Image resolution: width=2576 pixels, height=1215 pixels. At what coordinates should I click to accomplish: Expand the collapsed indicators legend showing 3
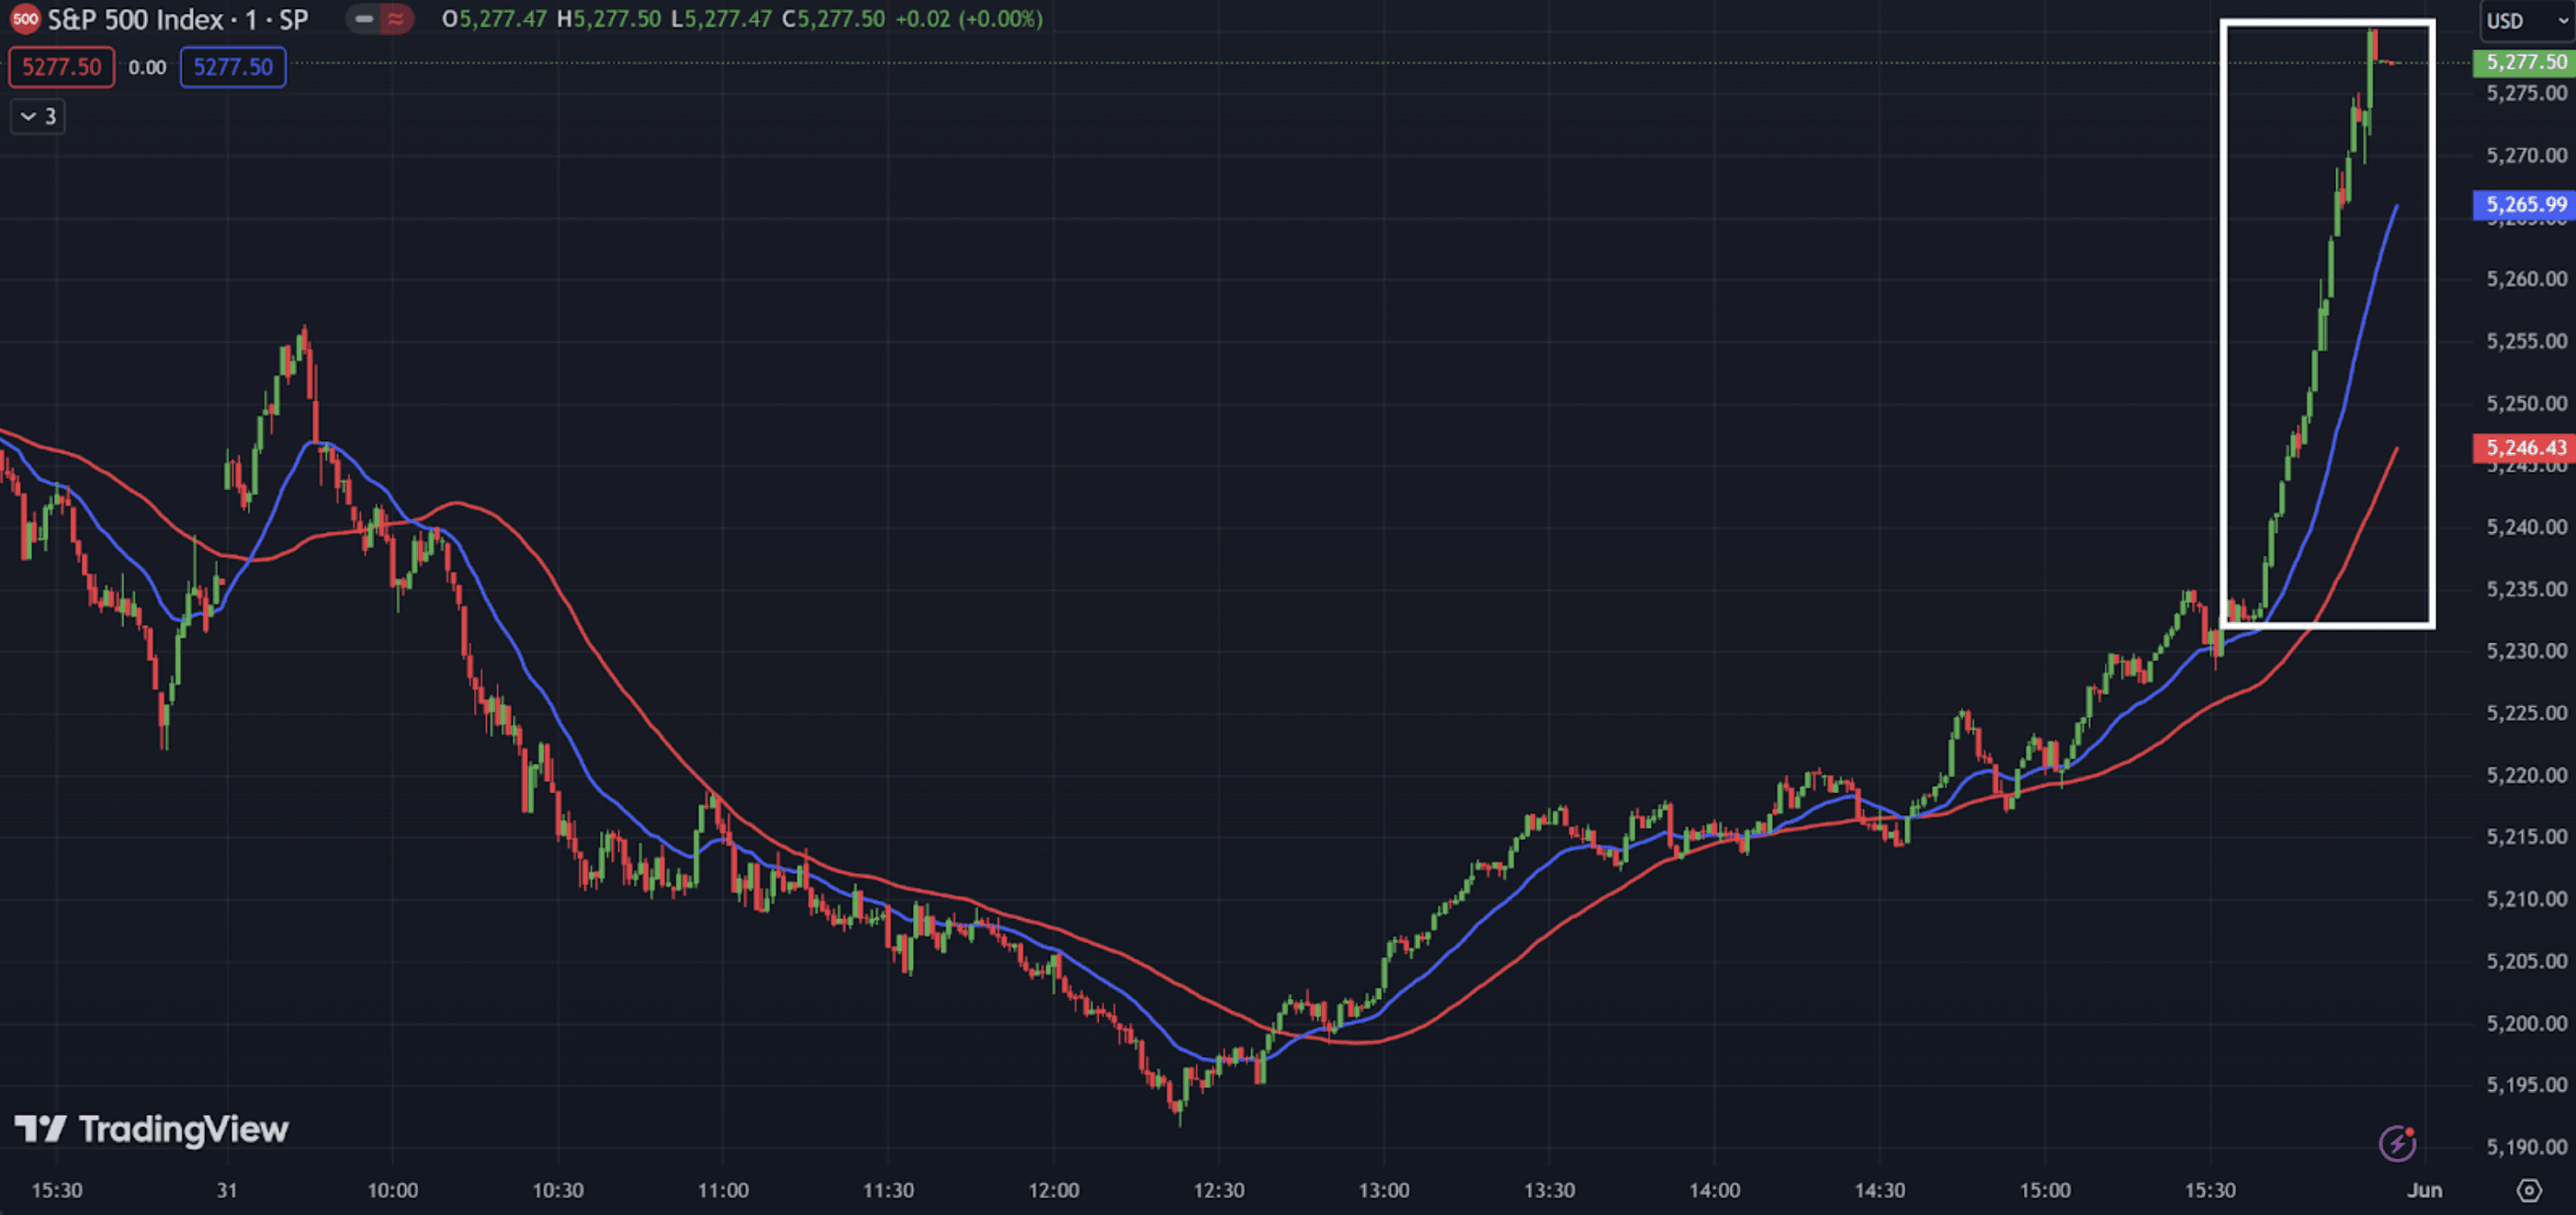(x=38, y=117)
